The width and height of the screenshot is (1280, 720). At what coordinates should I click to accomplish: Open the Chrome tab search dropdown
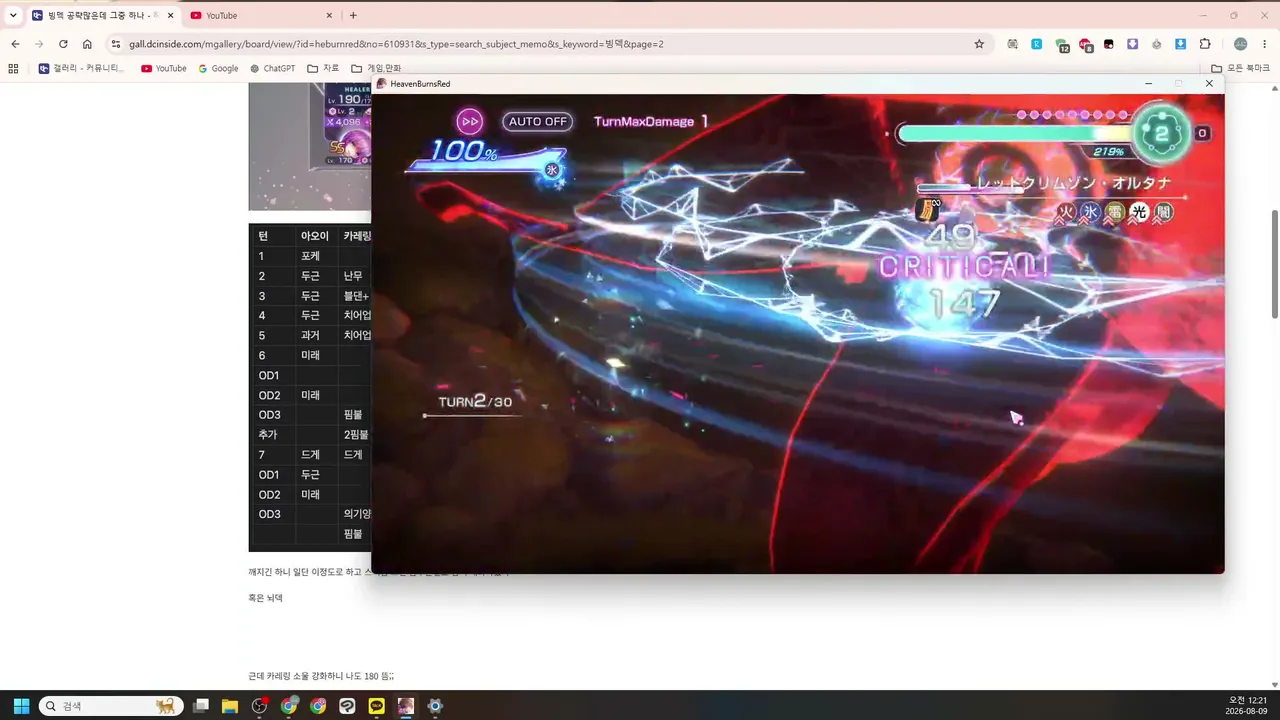coord(13,15)
